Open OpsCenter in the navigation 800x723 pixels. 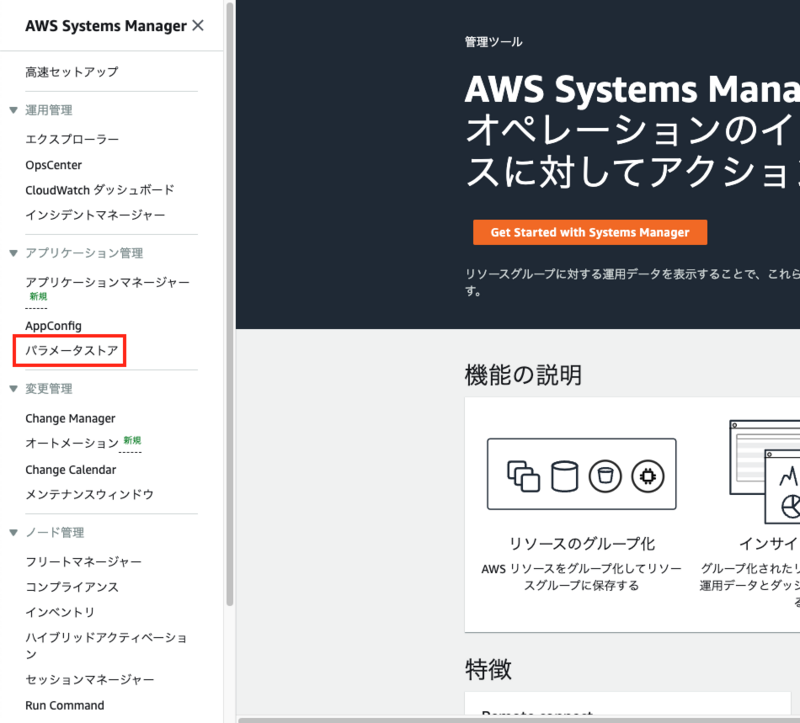[54, 165]
